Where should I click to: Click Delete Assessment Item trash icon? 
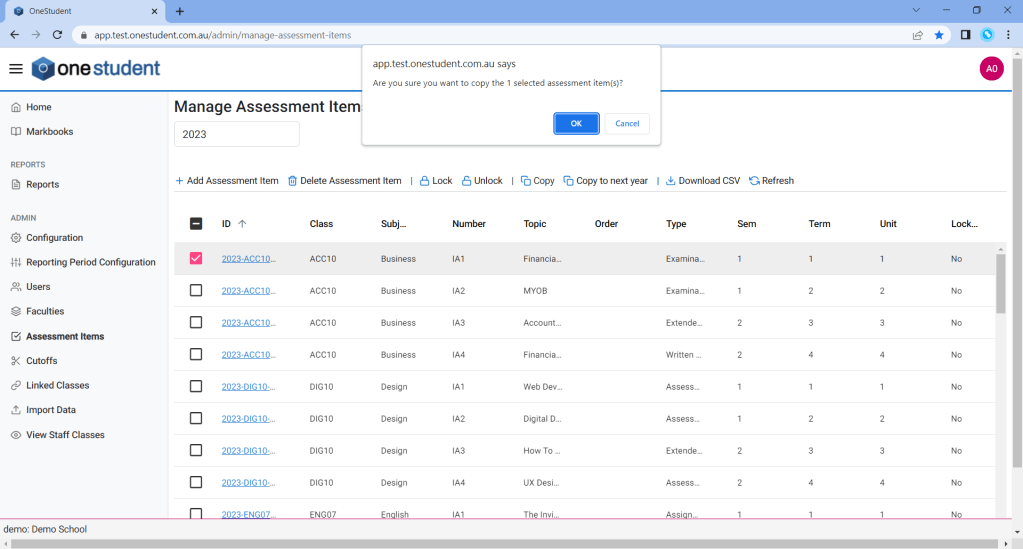coord(293,181)
